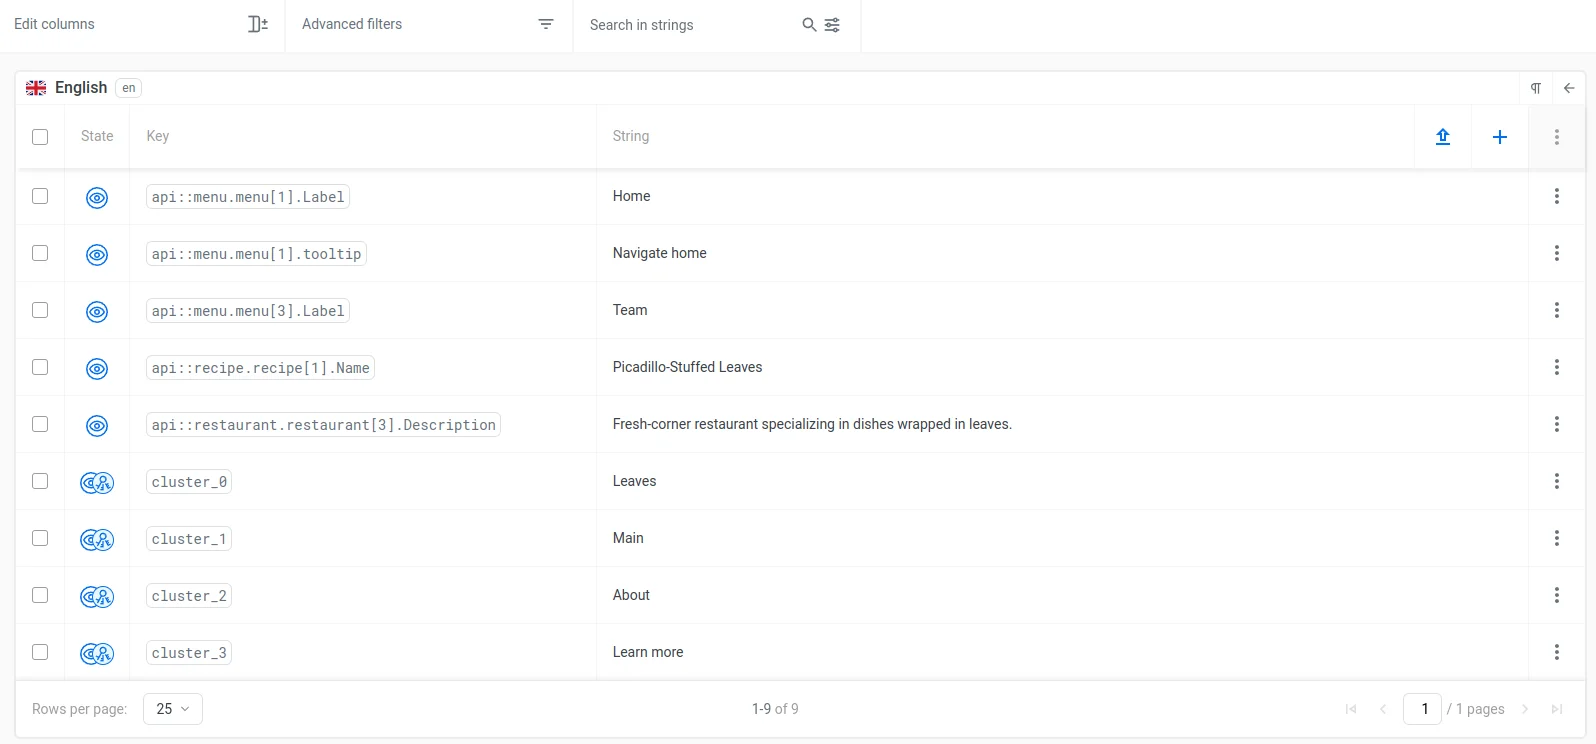
Task: Sort by the Key column header
Action: 158,137
